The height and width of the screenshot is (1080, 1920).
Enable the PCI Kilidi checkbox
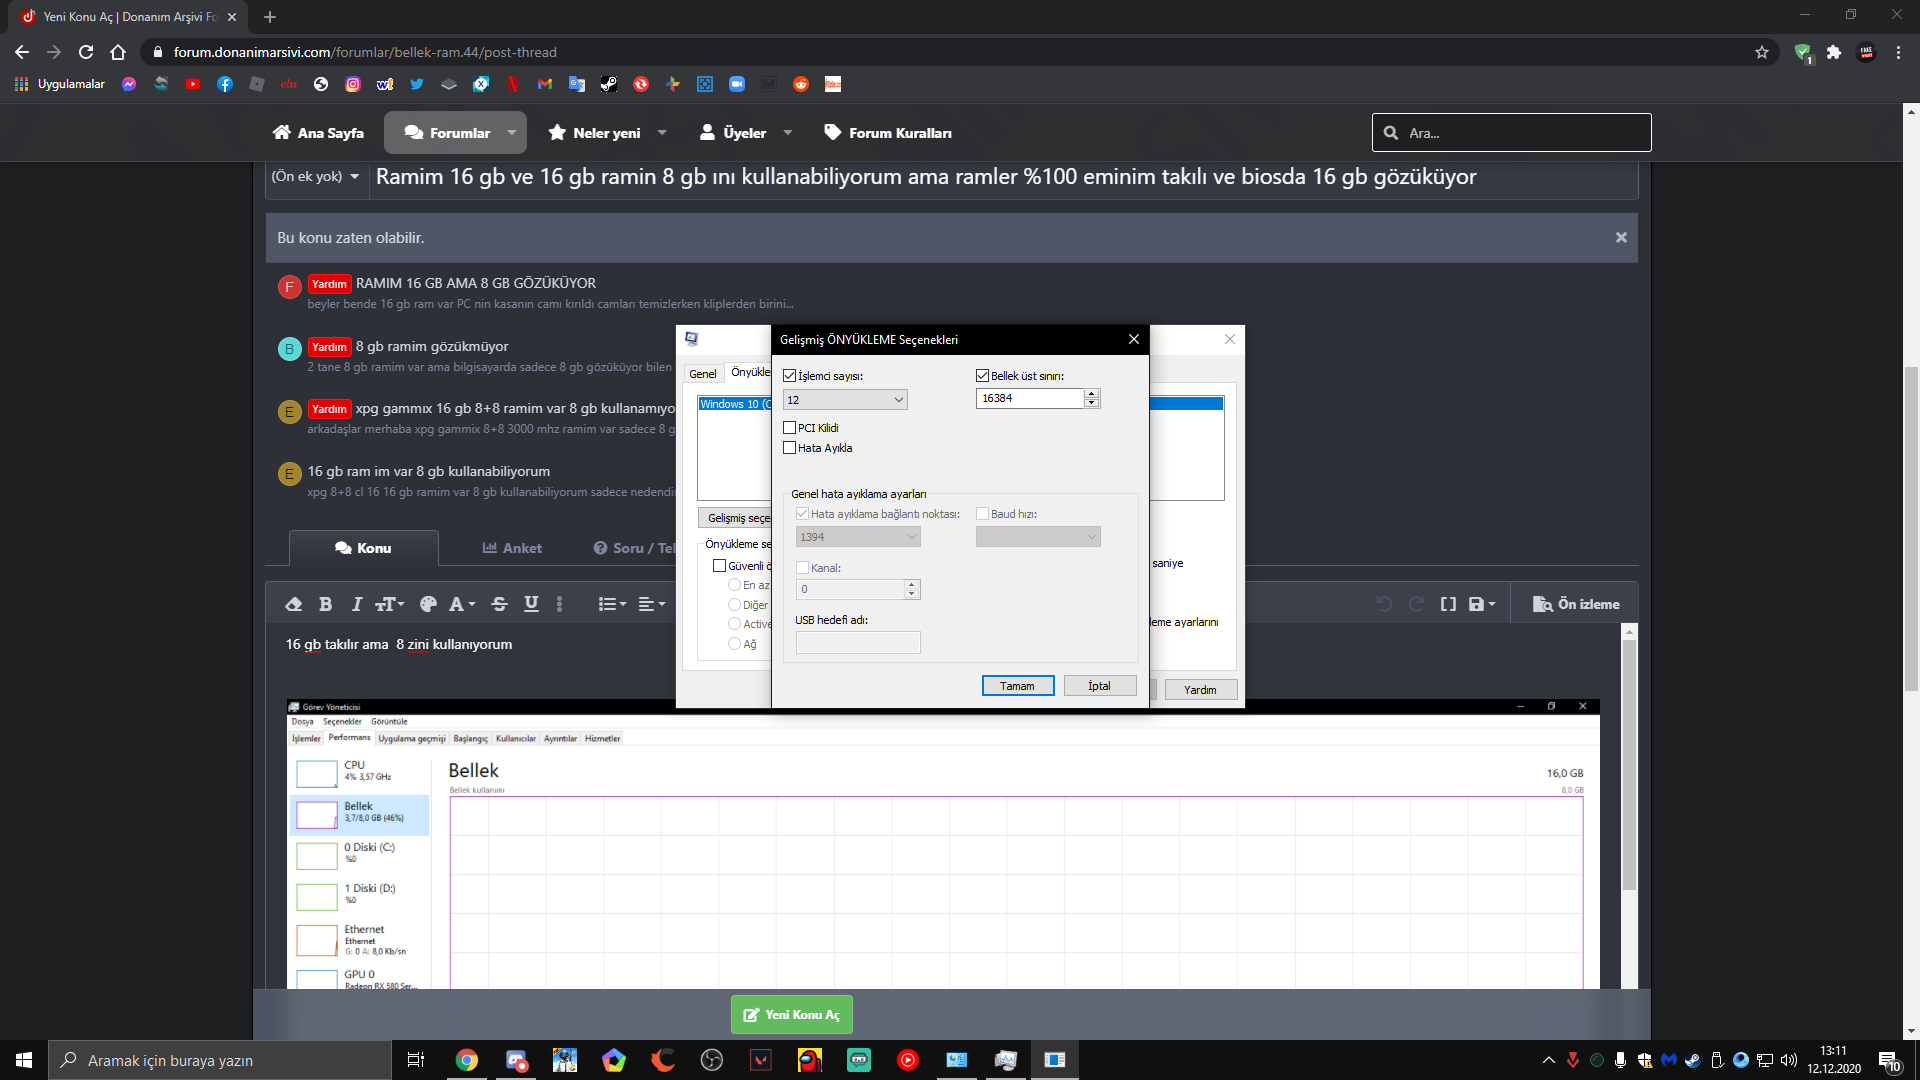tap(790, 428)
